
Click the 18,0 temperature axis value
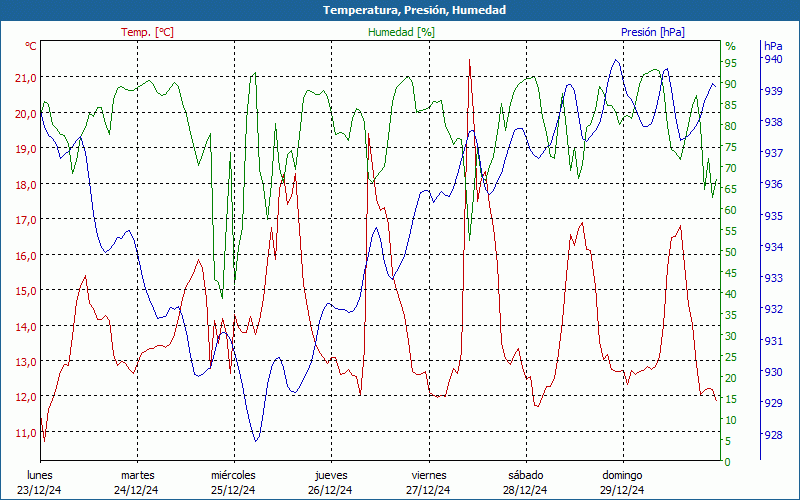click(x=26, y=185)
